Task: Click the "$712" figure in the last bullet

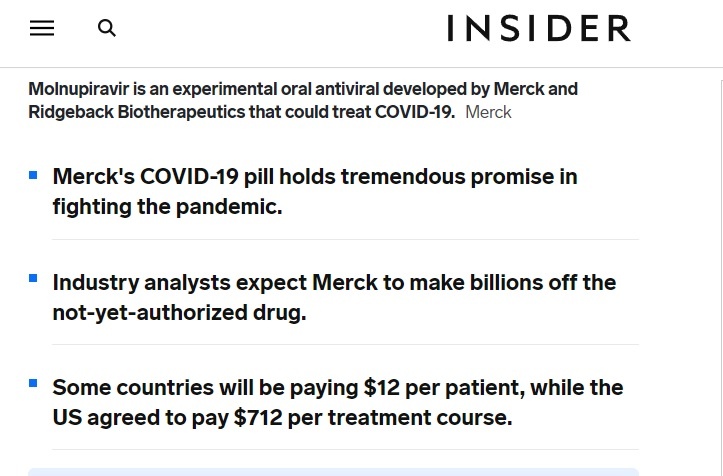Action: [258, 417]
